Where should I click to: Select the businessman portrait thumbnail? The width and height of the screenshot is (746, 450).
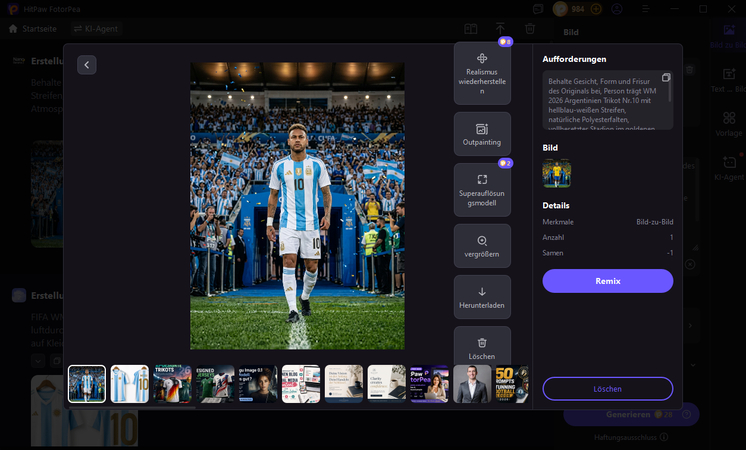coord(472,384)
